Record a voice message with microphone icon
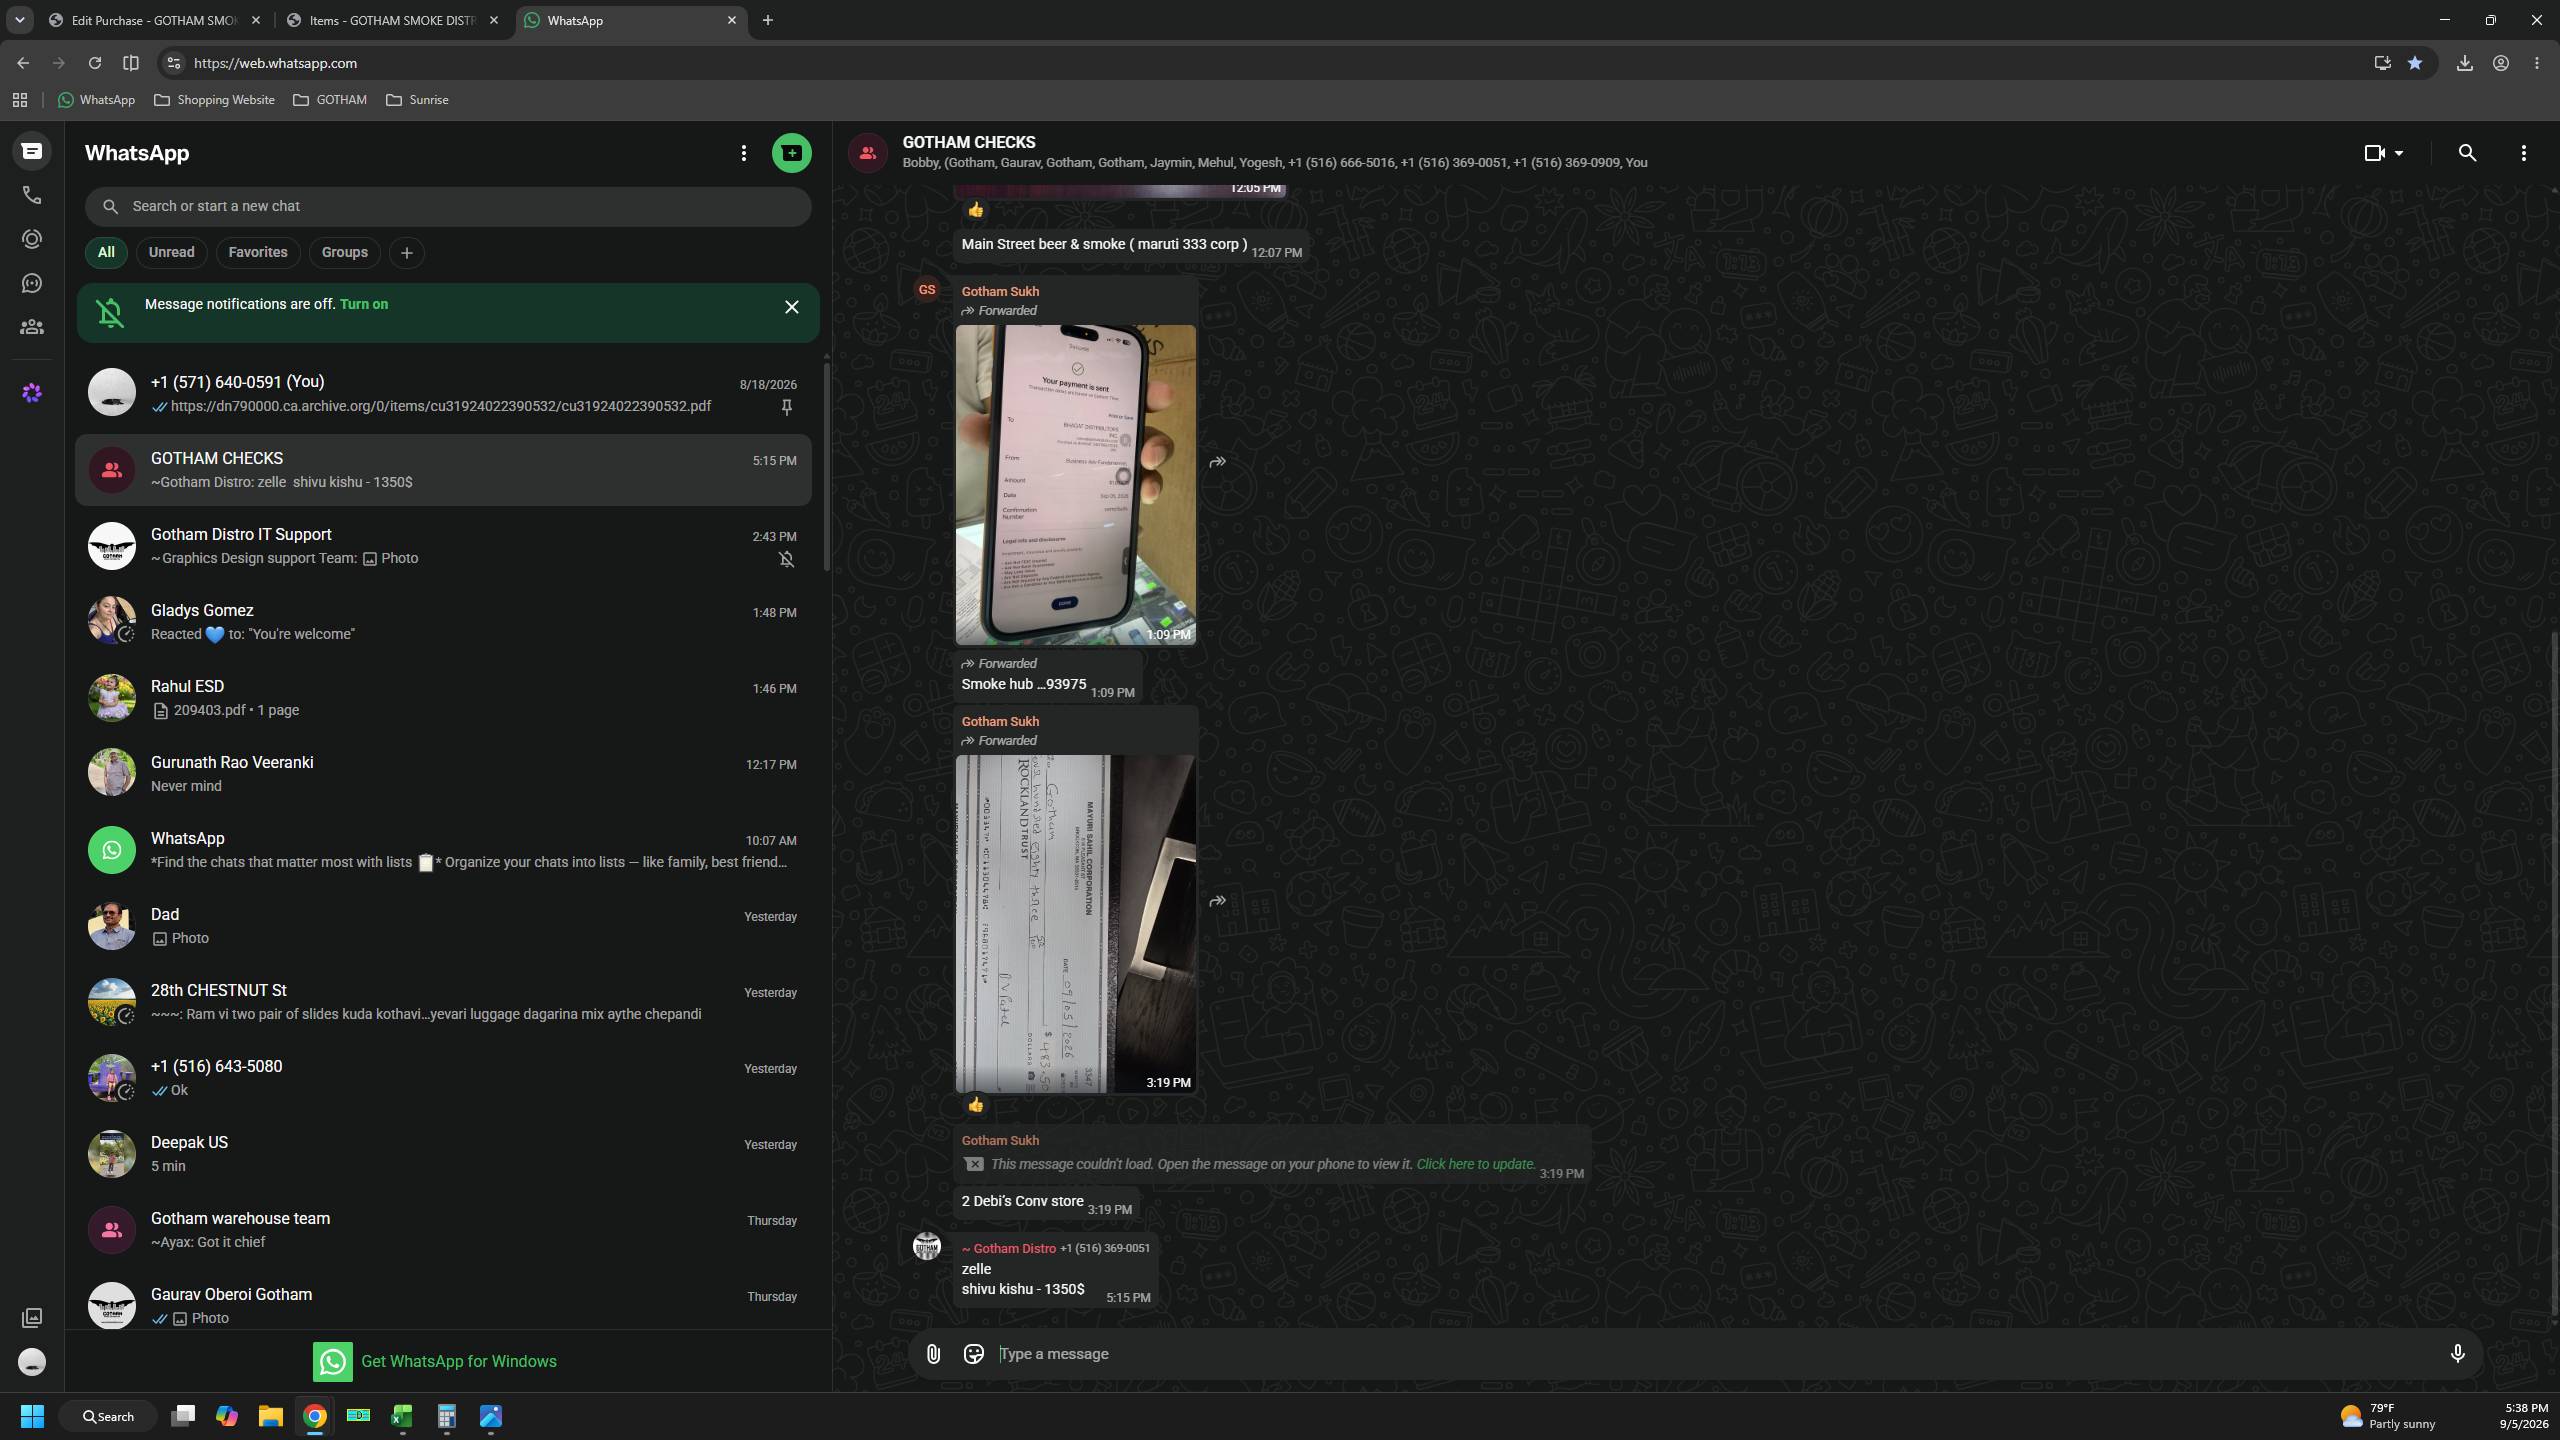Viewport: 2560px width, 1440px height. pos(2457,1354)
